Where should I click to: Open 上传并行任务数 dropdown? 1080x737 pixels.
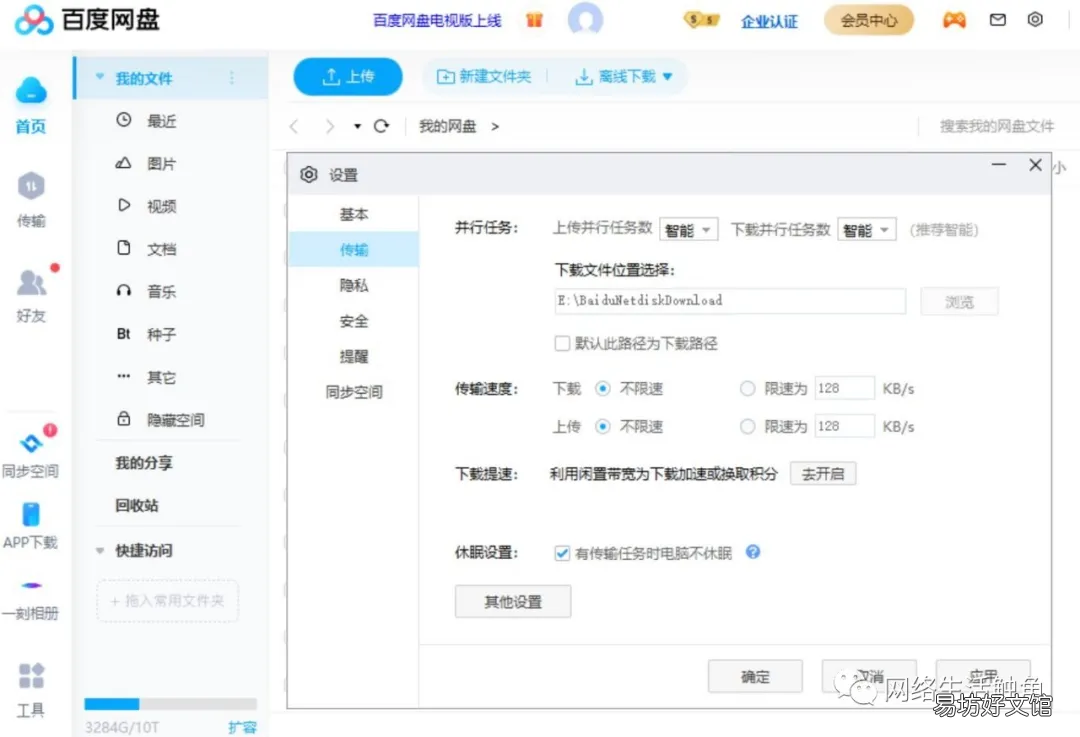click(x=688, y=229)
